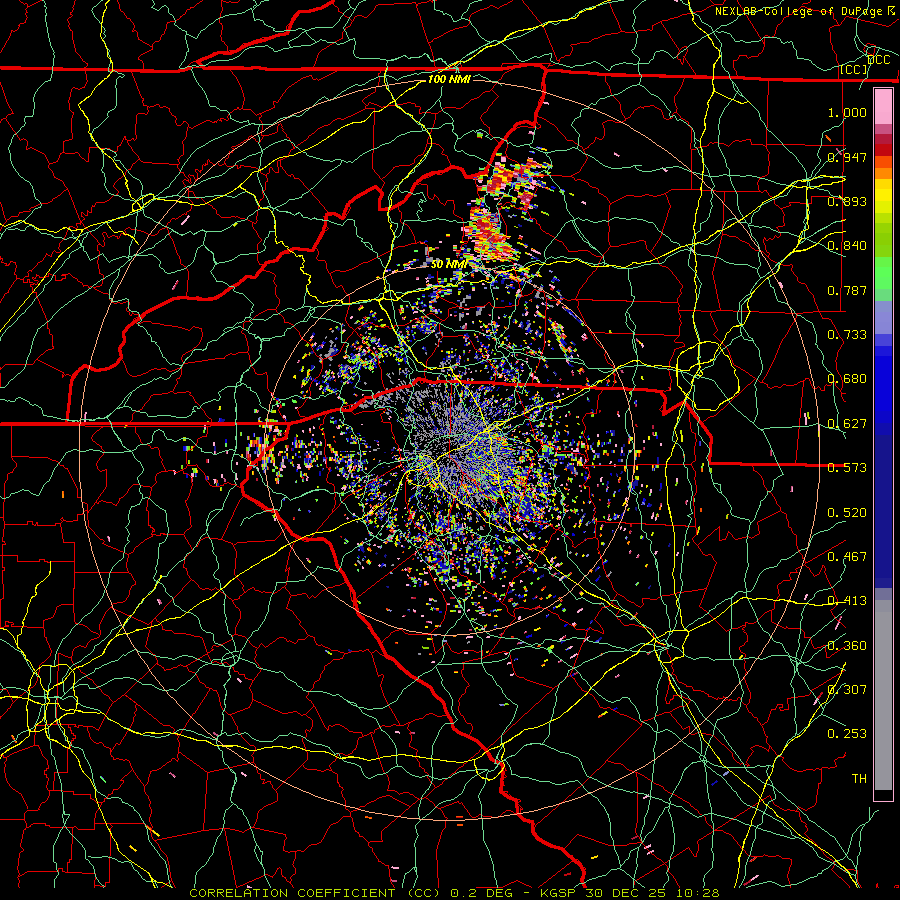This screenshot has width=900, height=900.
Task: Click the 0.573 scale value
Action: [847, 468]
